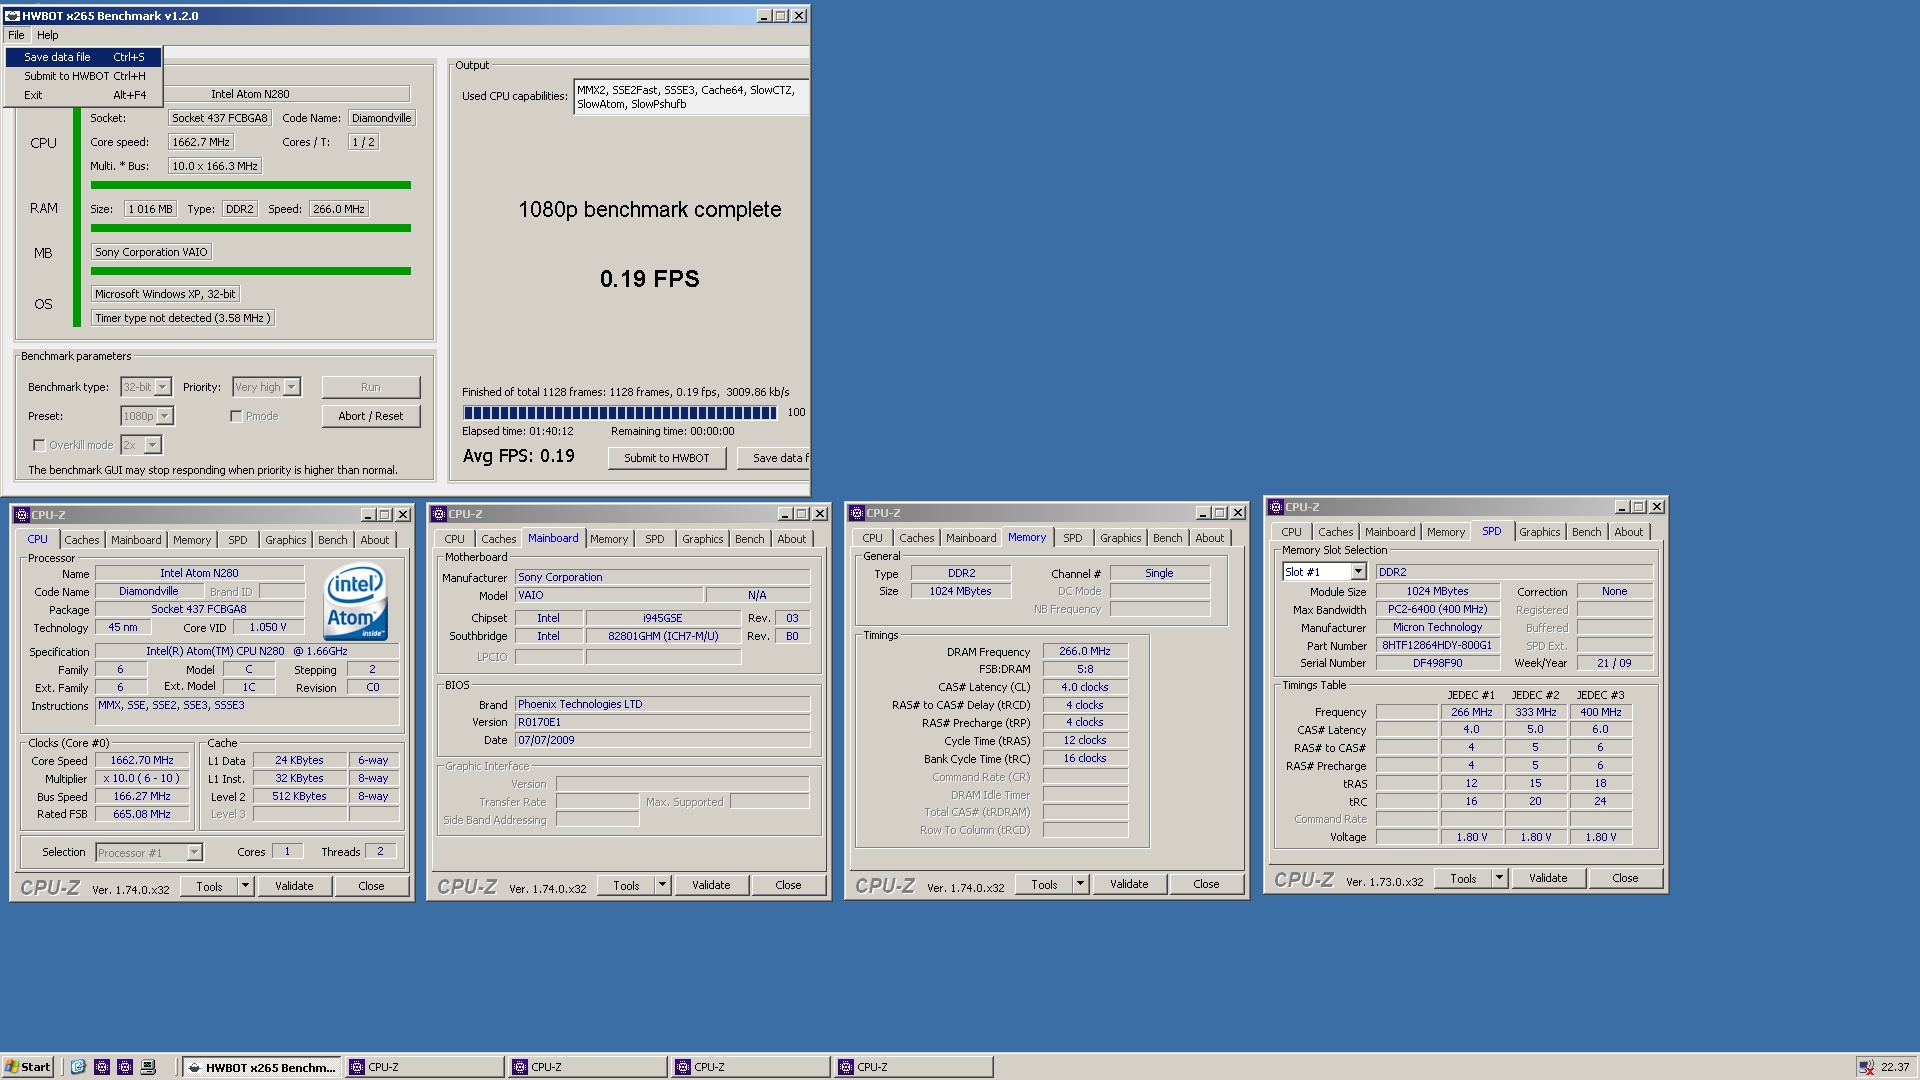Viewport: 1920px width, 1080px height.
Task: Open Graphics tab in the Memory window
Action: [1120, 538]
